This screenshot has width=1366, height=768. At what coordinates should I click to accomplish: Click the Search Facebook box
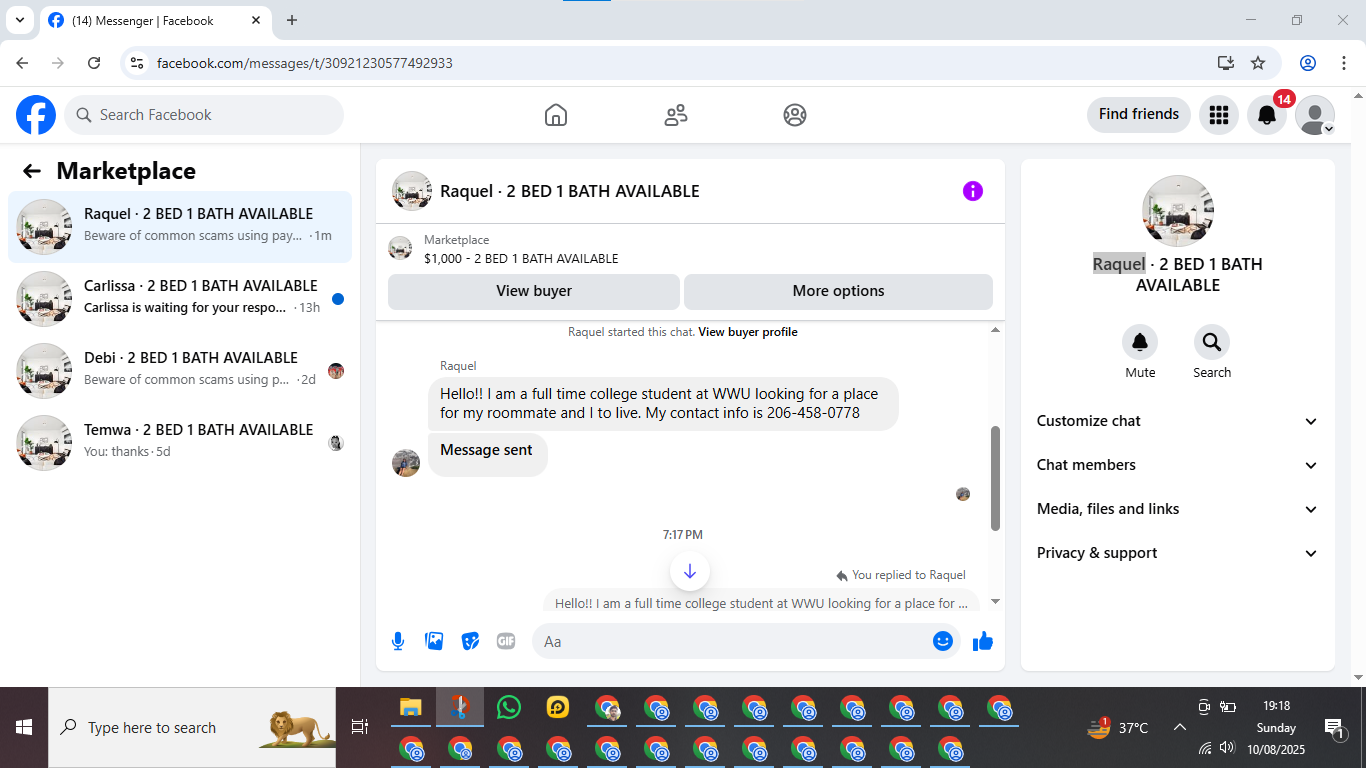click(204, 115)
